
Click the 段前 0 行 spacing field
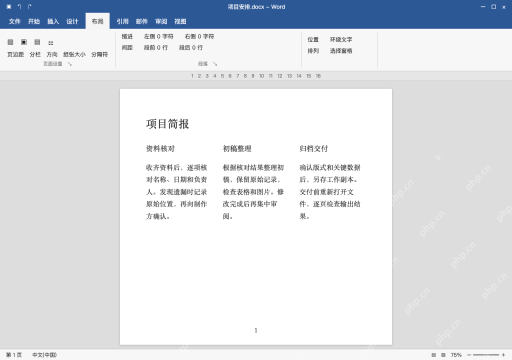156,48
